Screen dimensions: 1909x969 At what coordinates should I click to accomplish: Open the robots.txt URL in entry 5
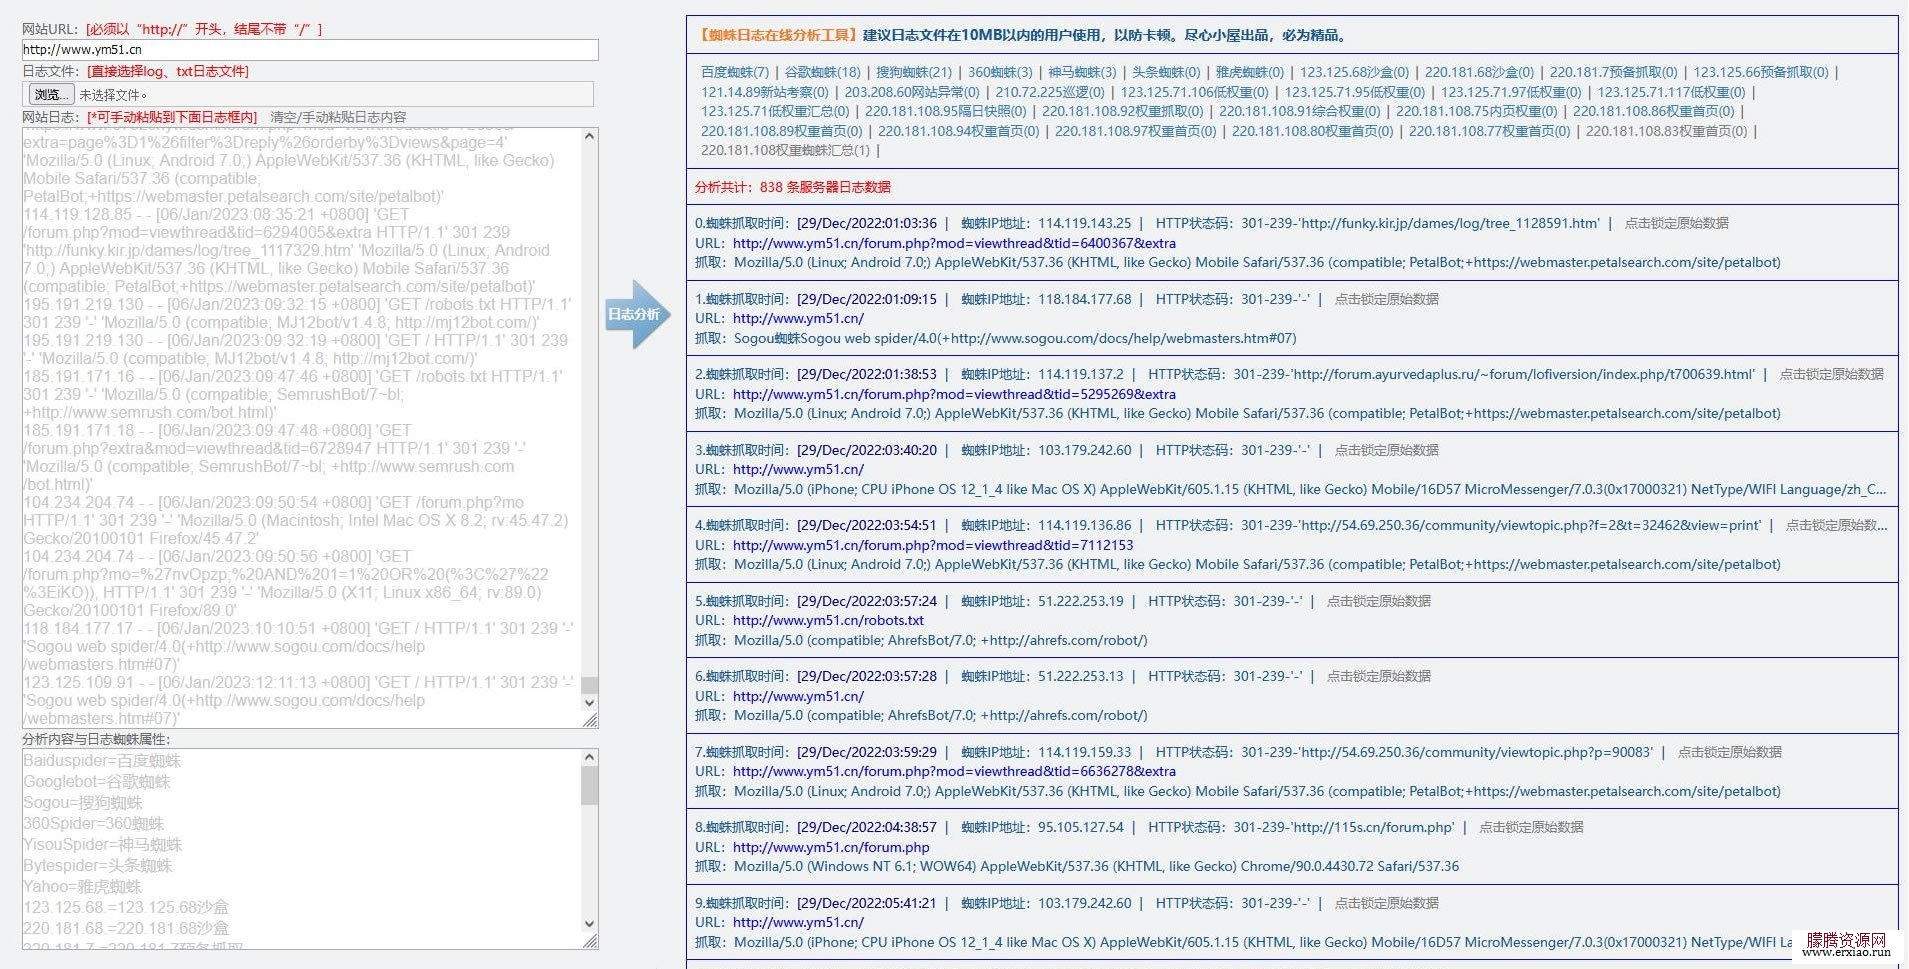point(828,620)
